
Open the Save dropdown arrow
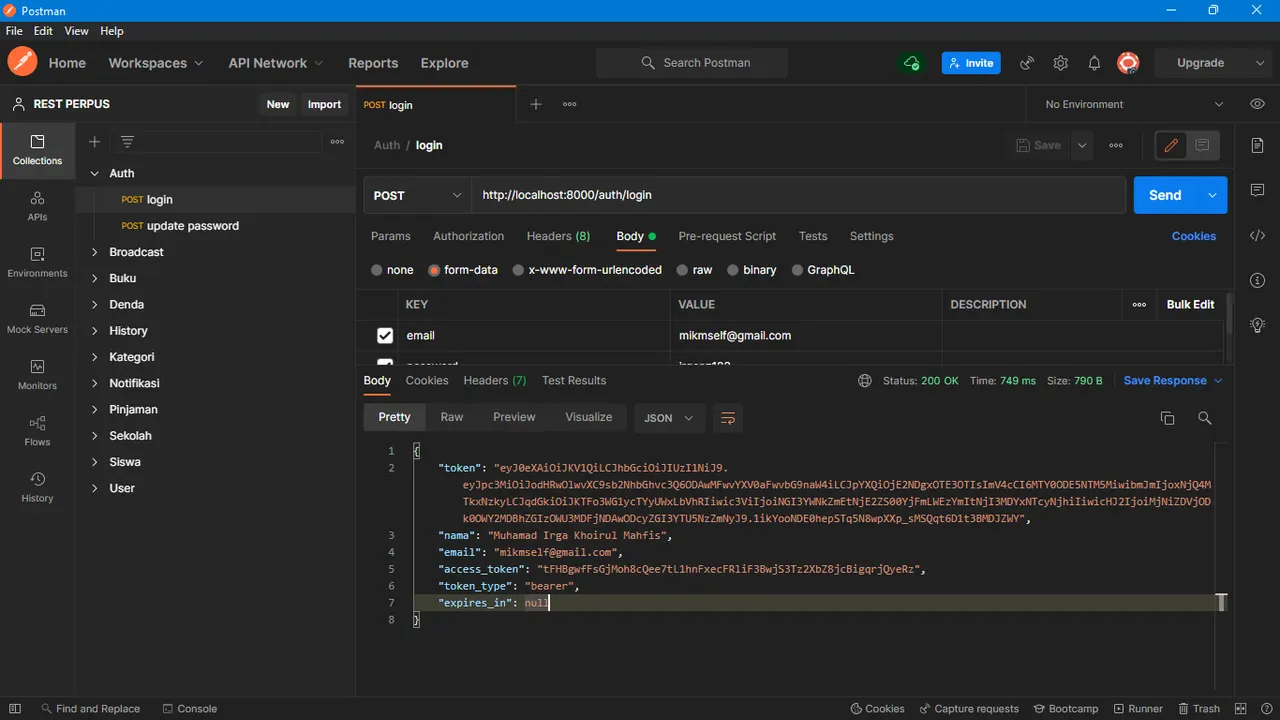pyautogui.click(x=1082, y=145)
